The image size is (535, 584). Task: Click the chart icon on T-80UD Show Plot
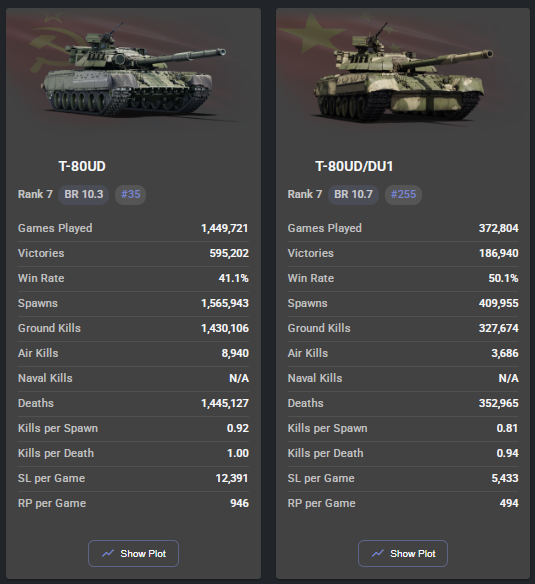click(x=108, y=553)
